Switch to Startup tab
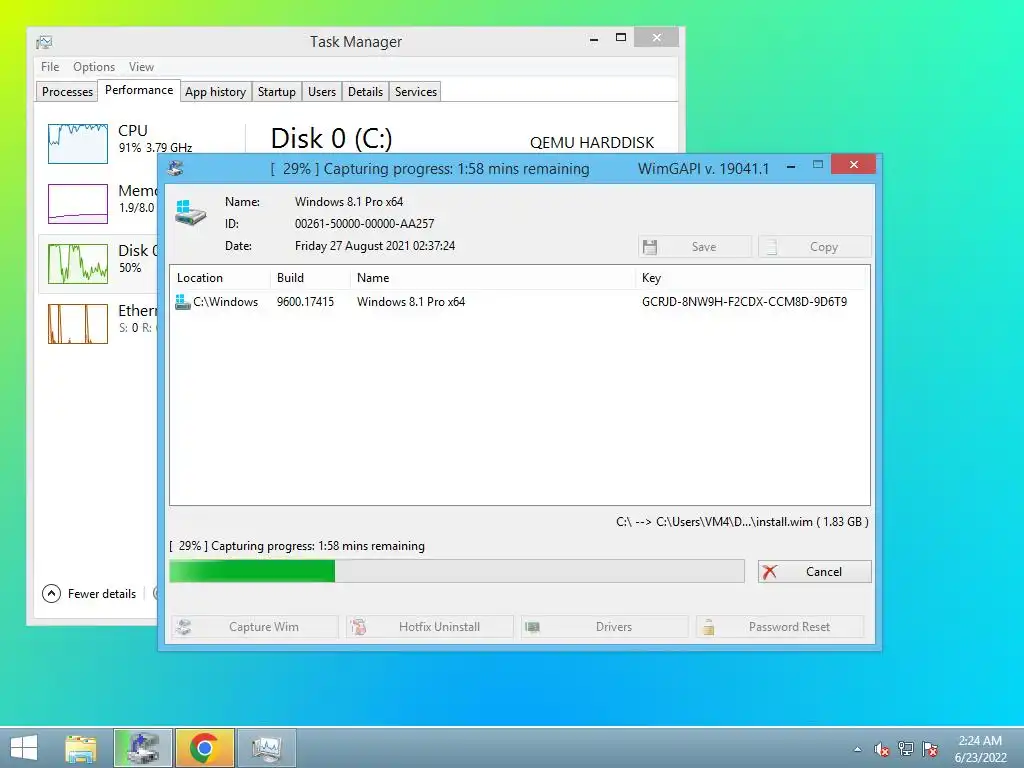Image resolution: width=1024 pixels, height=768 pixels. [277, 91]
